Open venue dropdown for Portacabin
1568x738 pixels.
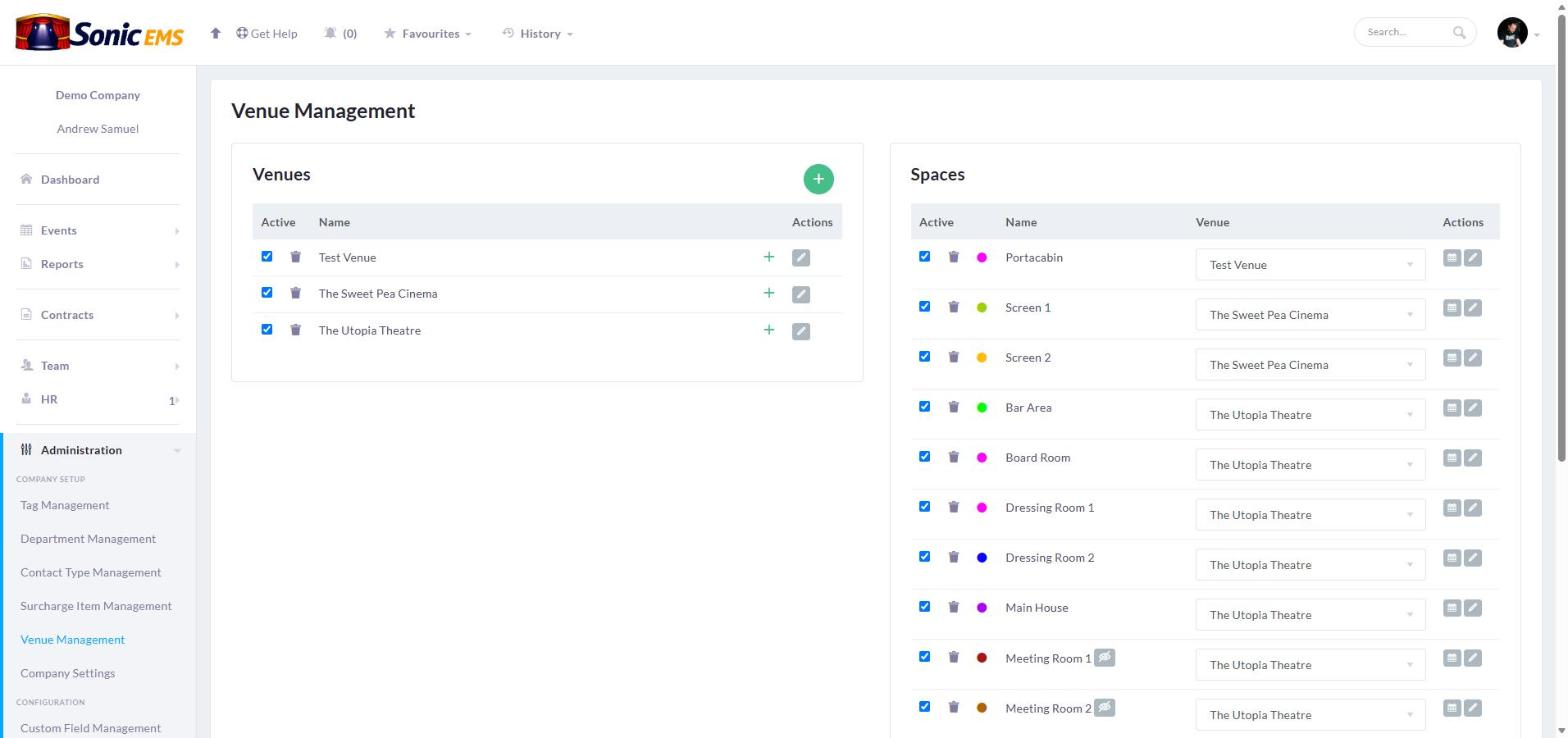pyautogui.click(x=1310, y=265)
